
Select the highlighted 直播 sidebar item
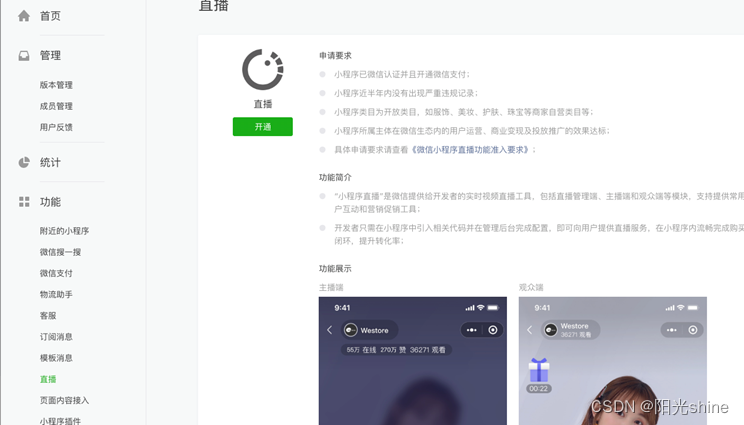[x=48, y=379]
